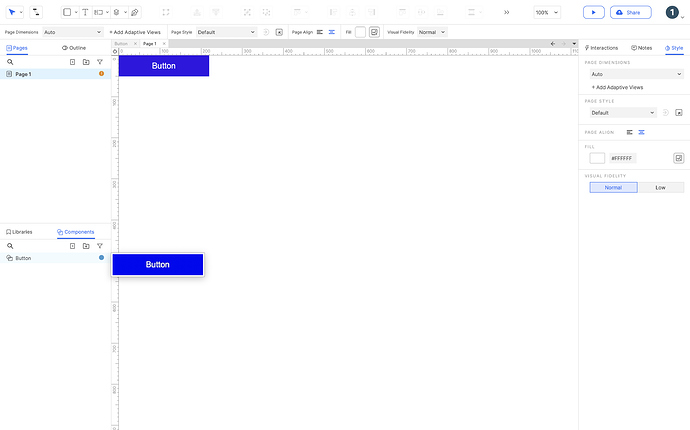Add a new page in Pages panel

click(x=73, y=62)
